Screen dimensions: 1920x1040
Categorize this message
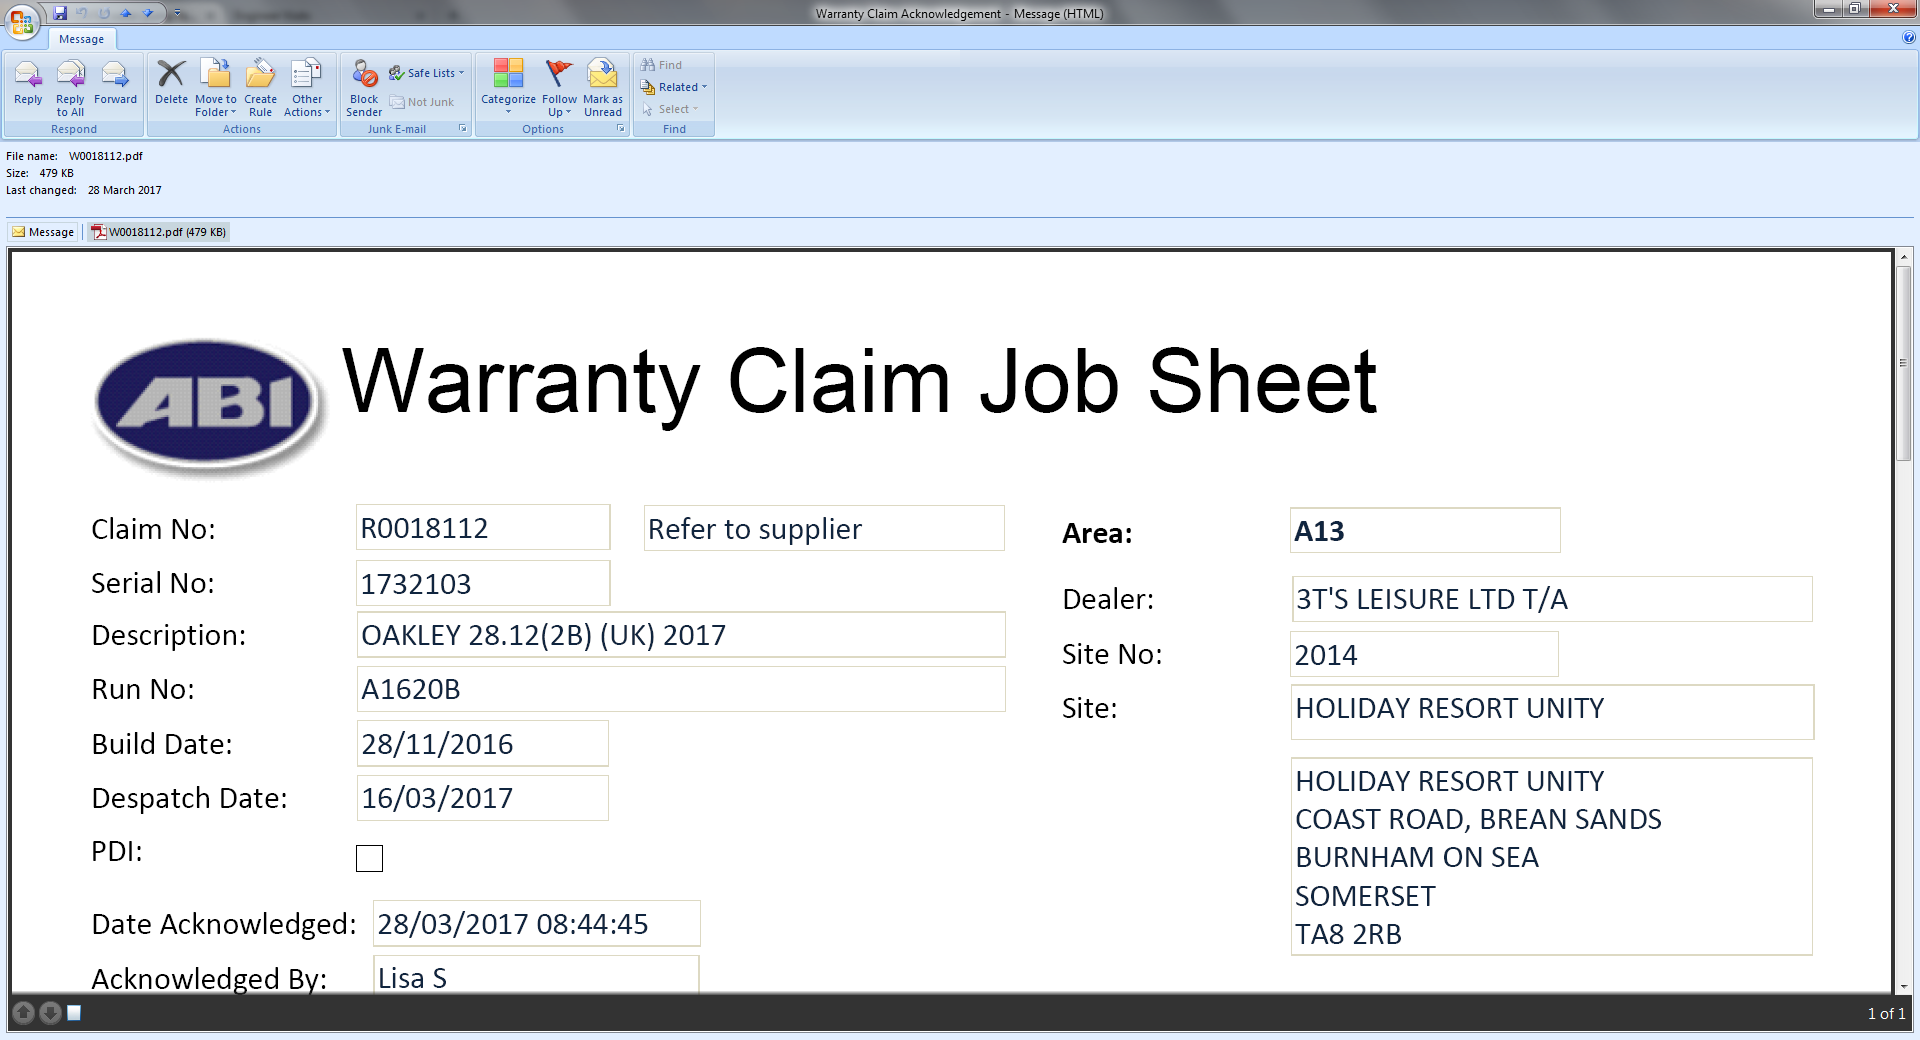[x=508, y=88]
